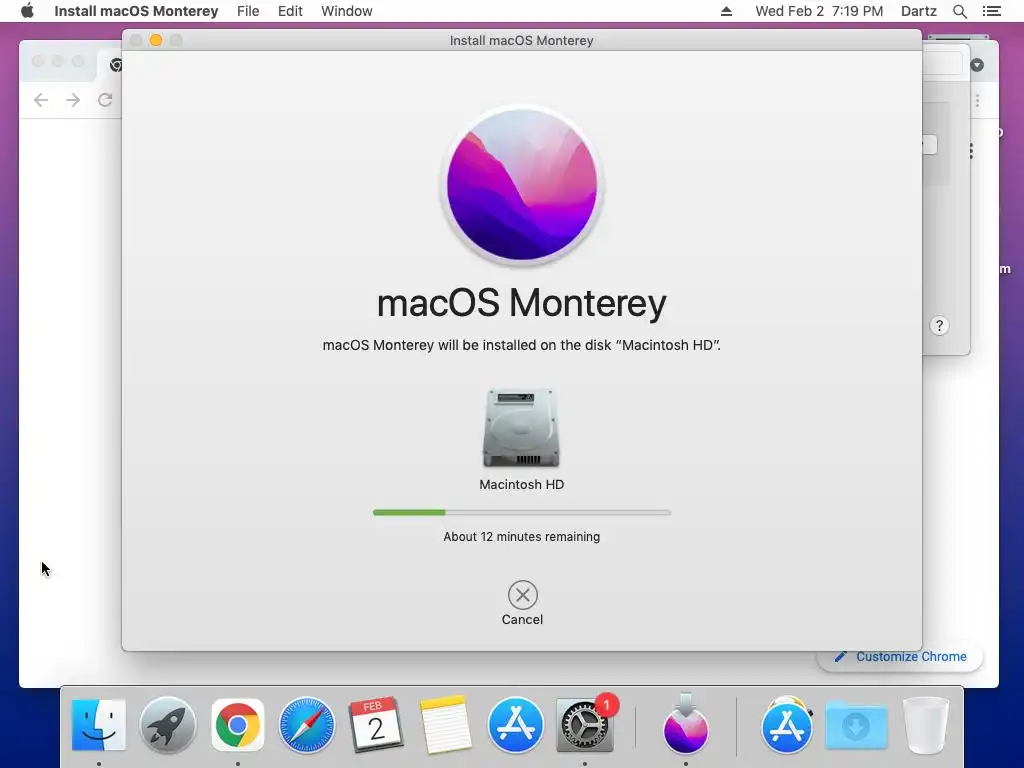This screenshot has width=1024, height=768.
Task: Click Install macOS Monterey Dock icon
Action: tap(686, 725)
